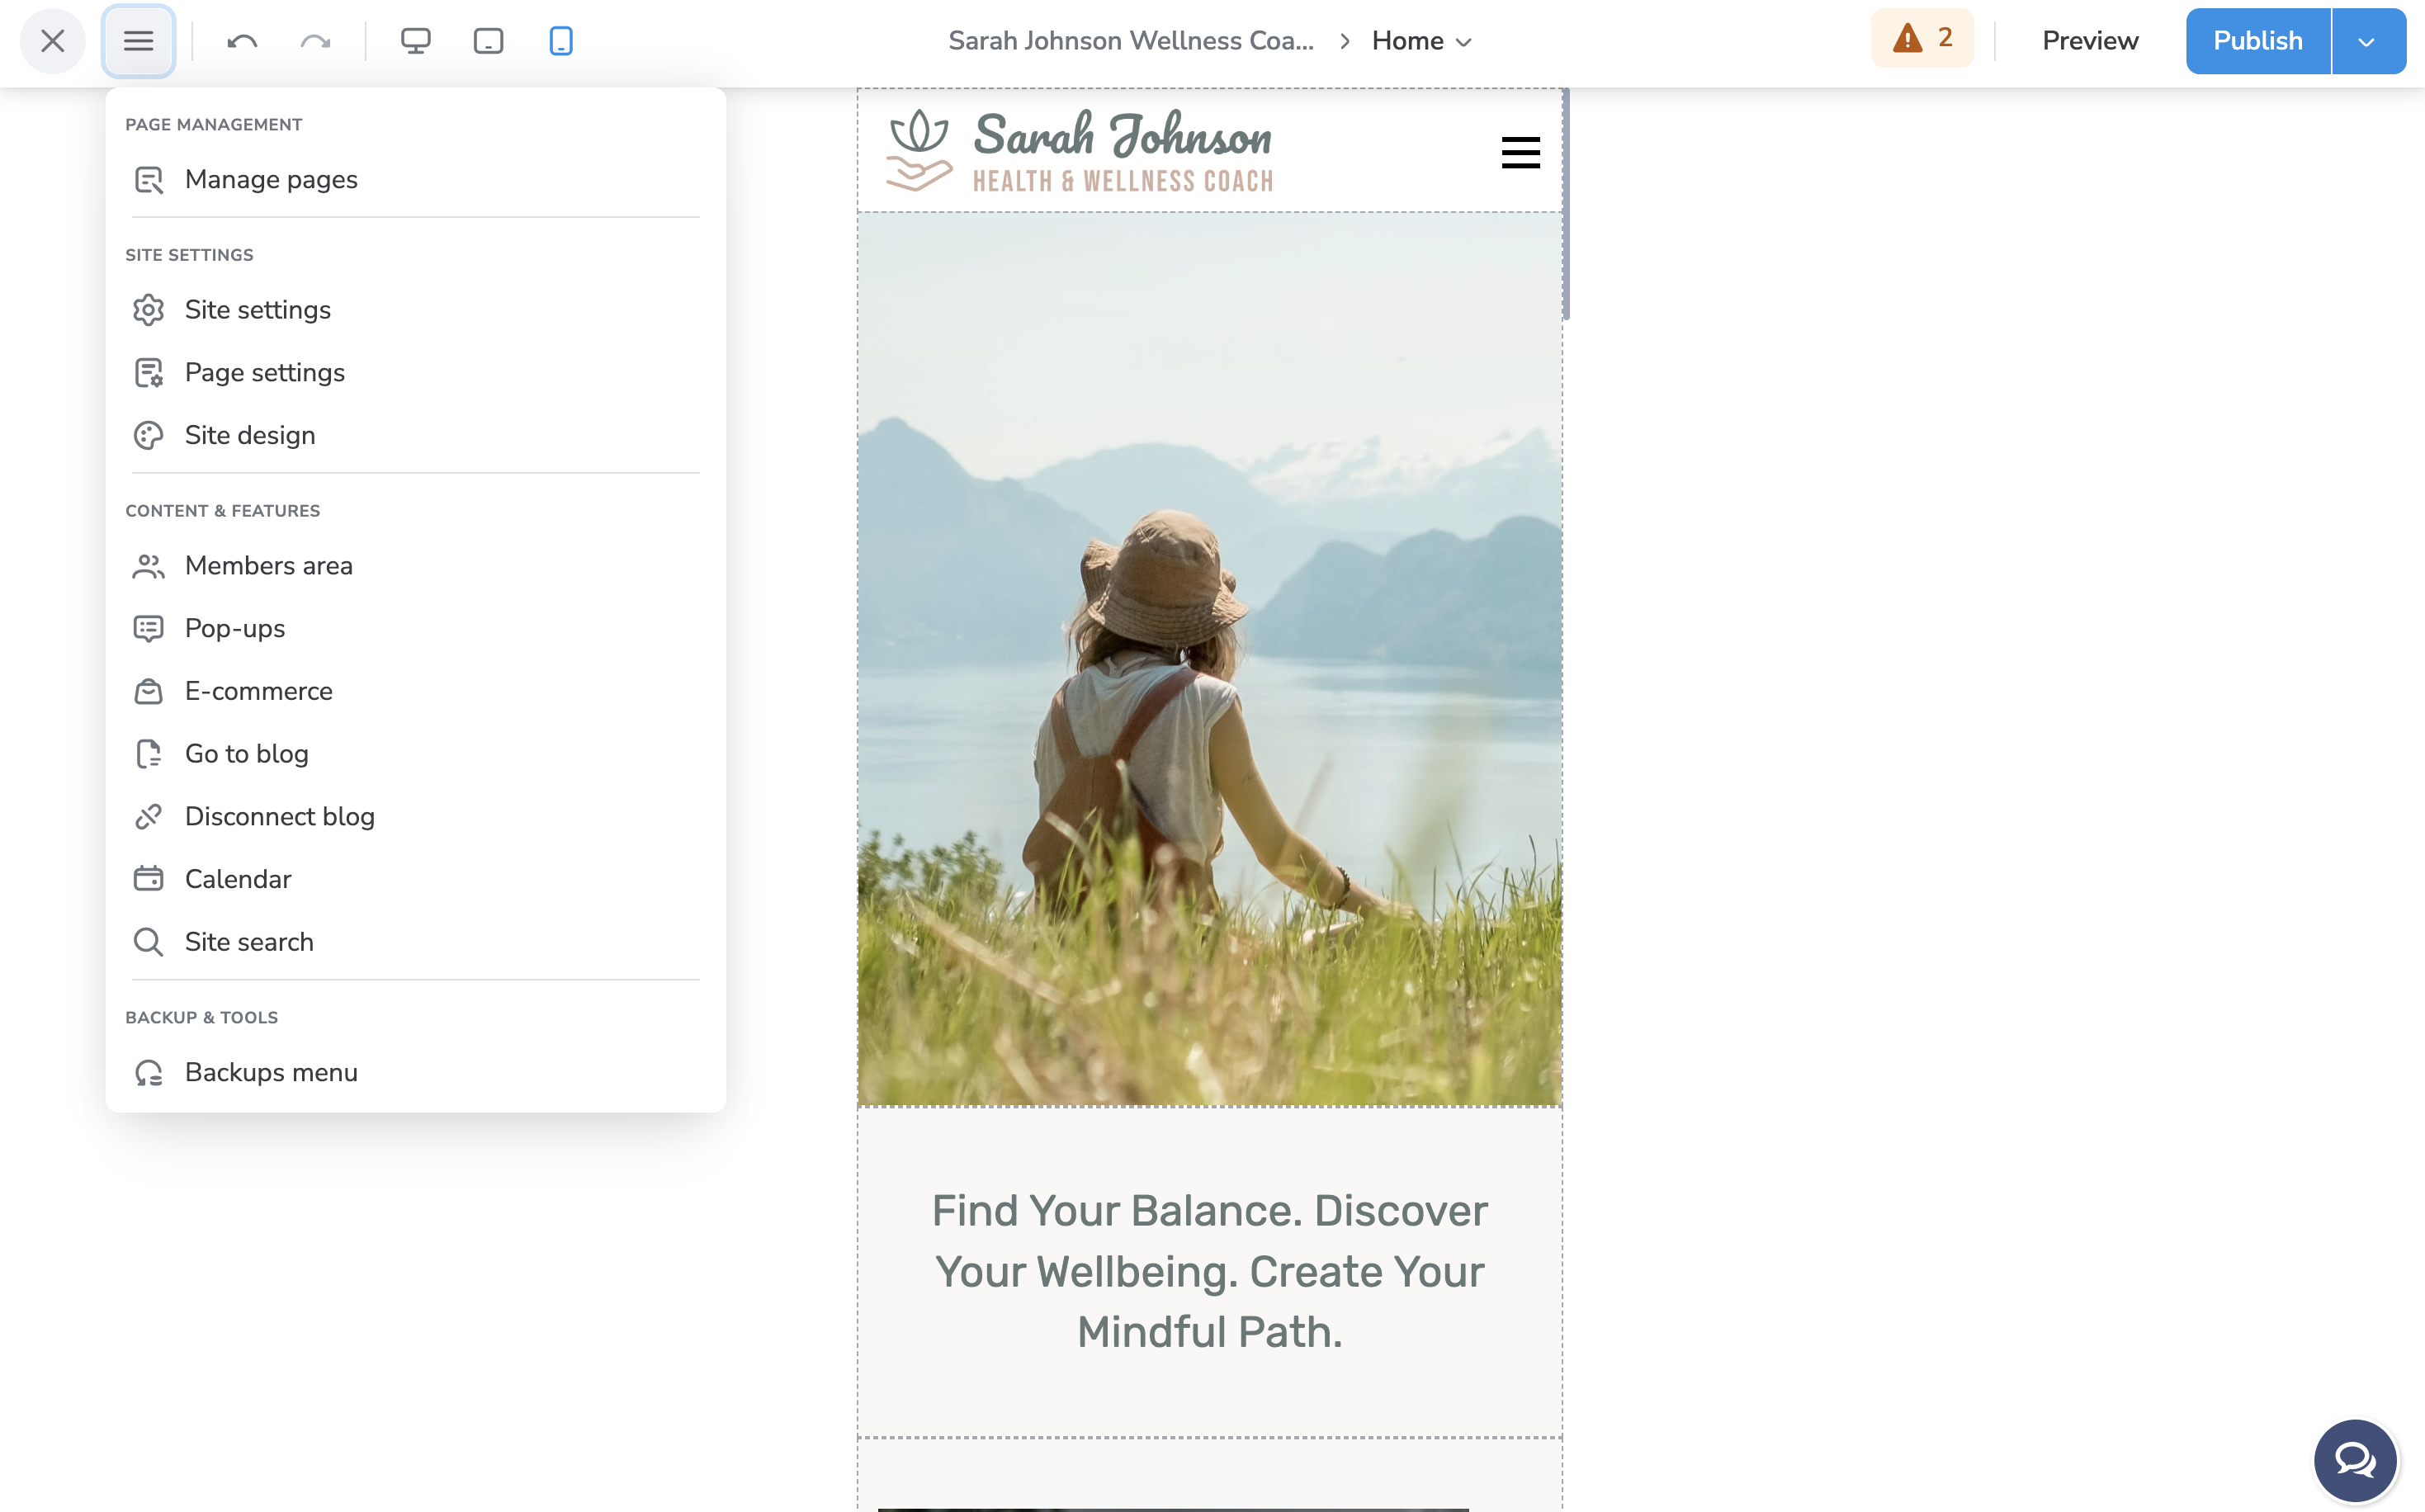Screen dimensions: 2425x1512
Task: Open Site search settings
Action: pos(249,941)
